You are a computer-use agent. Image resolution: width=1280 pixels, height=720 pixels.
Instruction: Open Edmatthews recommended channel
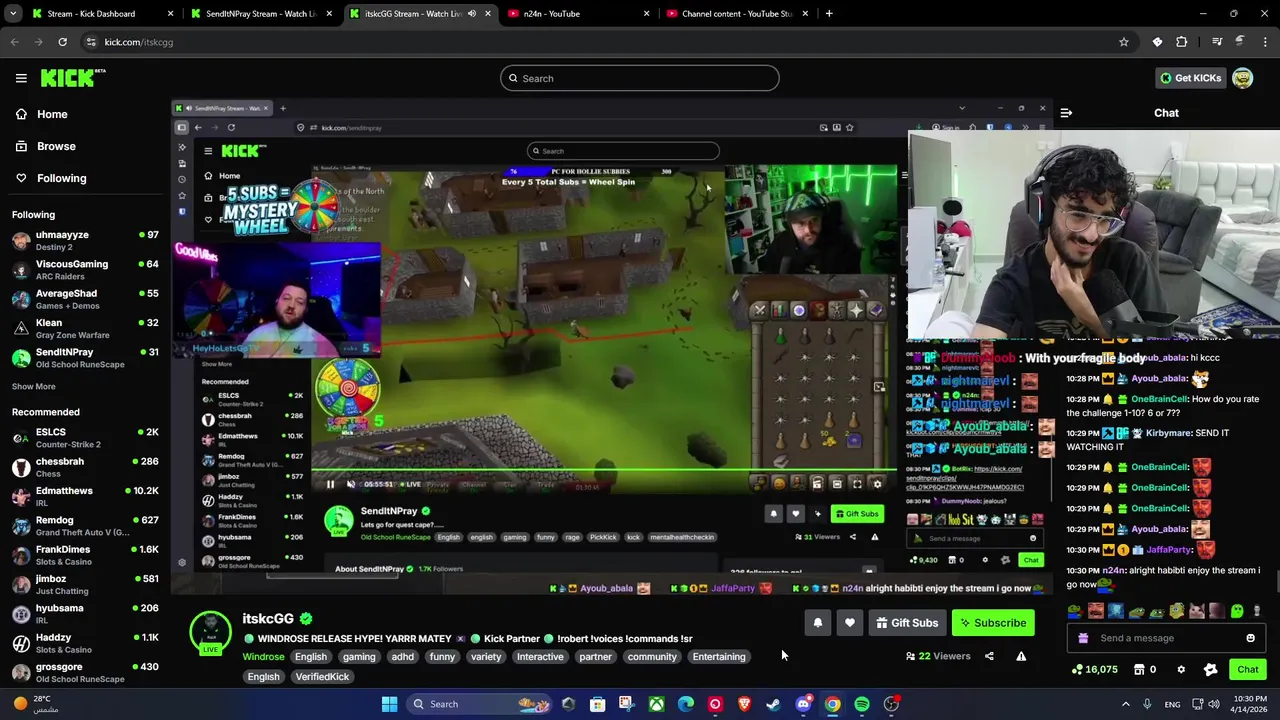click(85, 496)
